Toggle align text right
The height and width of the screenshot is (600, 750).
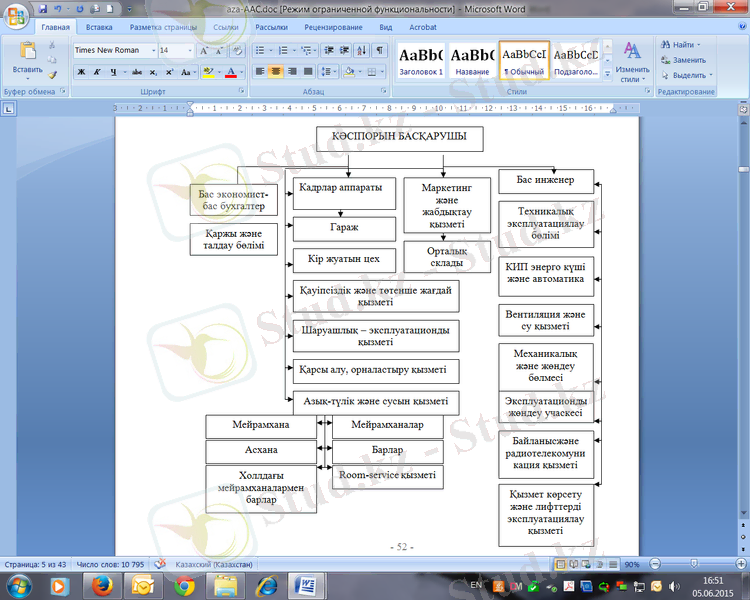coord(292,72)
